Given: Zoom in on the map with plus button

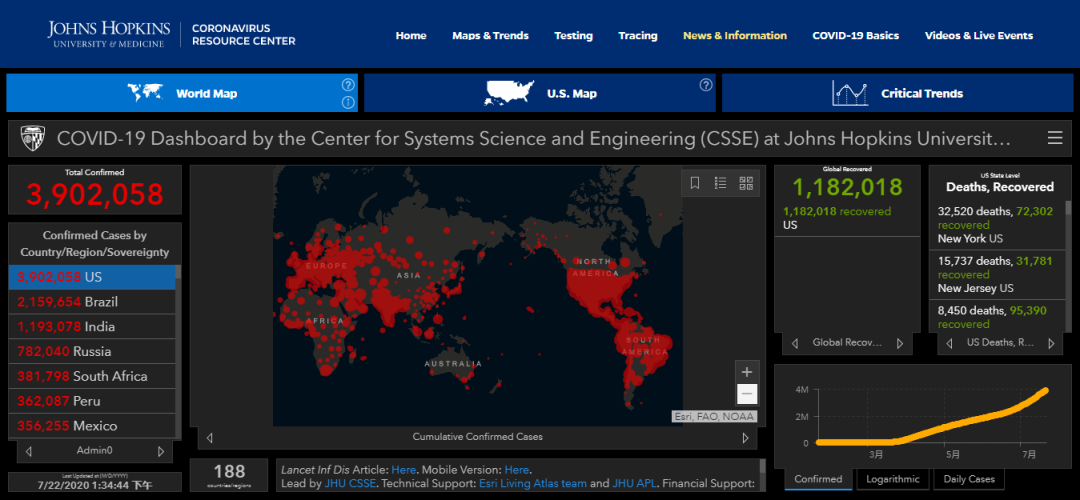Looking at the screenshot, I should point(747,372).
